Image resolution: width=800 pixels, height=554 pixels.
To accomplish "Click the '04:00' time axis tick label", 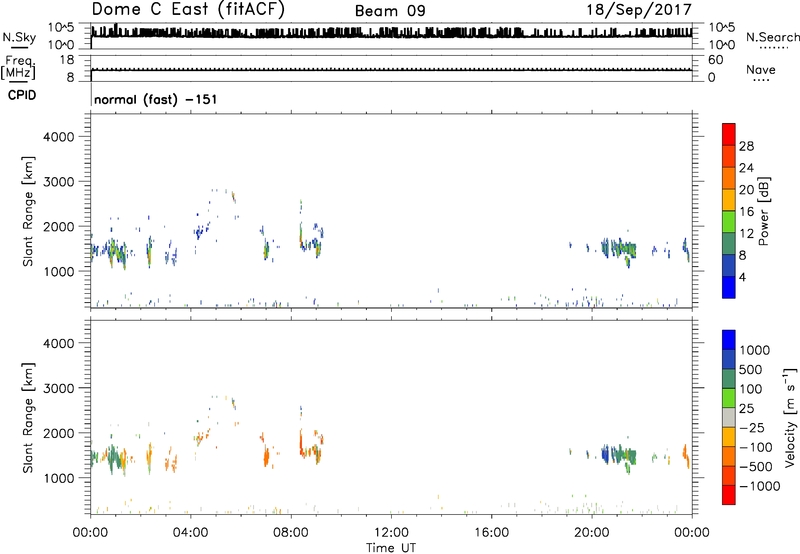I will click(191, 533).
